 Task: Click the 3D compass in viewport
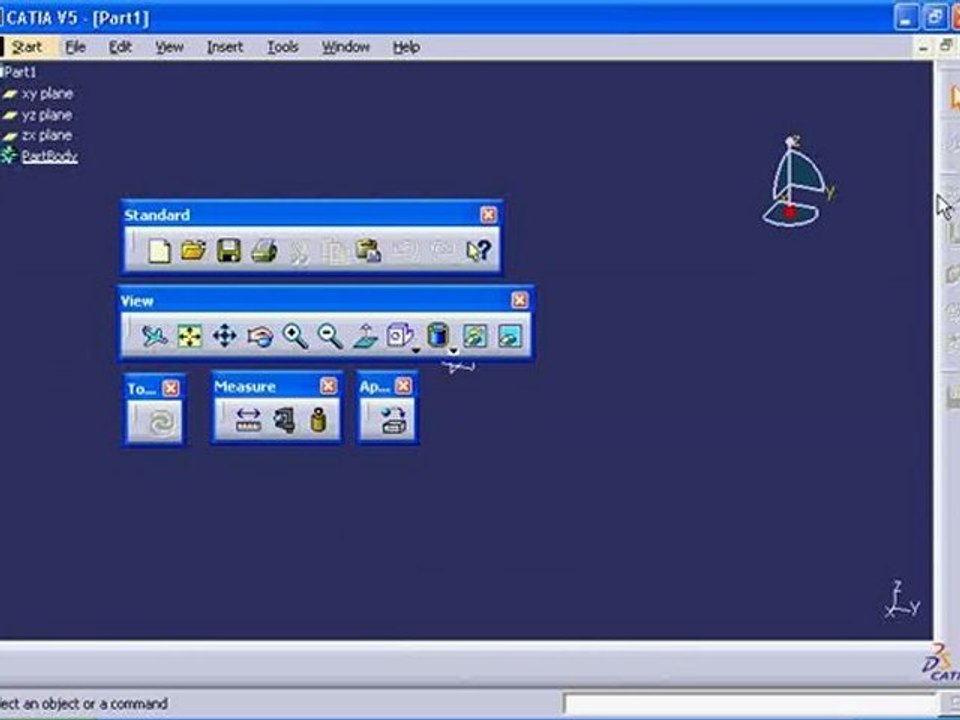pyautogui.click(x=797, y=182)
